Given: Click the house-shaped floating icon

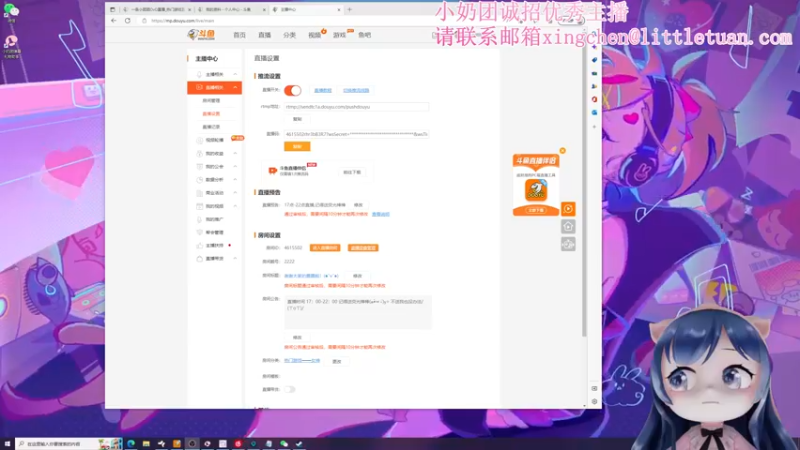Looking at the screenshot, I should coord(568,227).
